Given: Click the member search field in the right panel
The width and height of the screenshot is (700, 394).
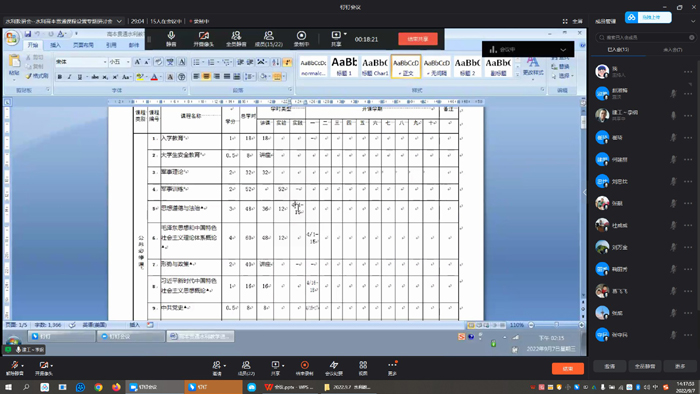Looking at the screenshot, I should click(x=646, y=37).
